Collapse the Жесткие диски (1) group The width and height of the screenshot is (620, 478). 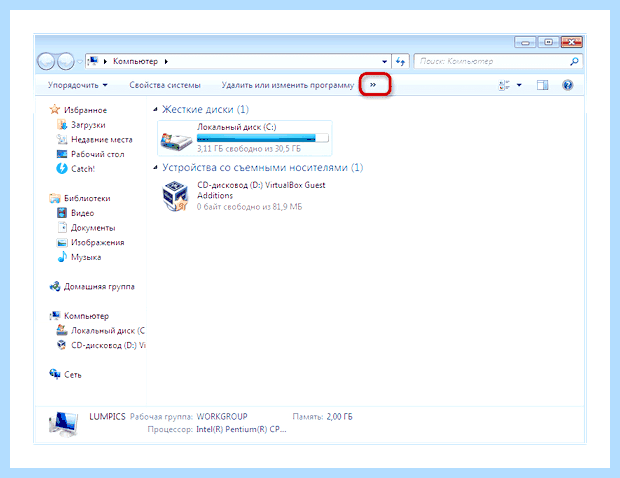[x=155, y=110]
